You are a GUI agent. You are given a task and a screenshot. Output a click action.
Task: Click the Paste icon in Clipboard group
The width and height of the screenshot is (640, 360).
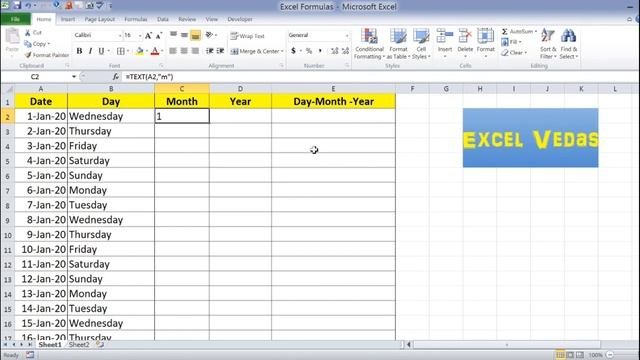(x=12, y=37)
